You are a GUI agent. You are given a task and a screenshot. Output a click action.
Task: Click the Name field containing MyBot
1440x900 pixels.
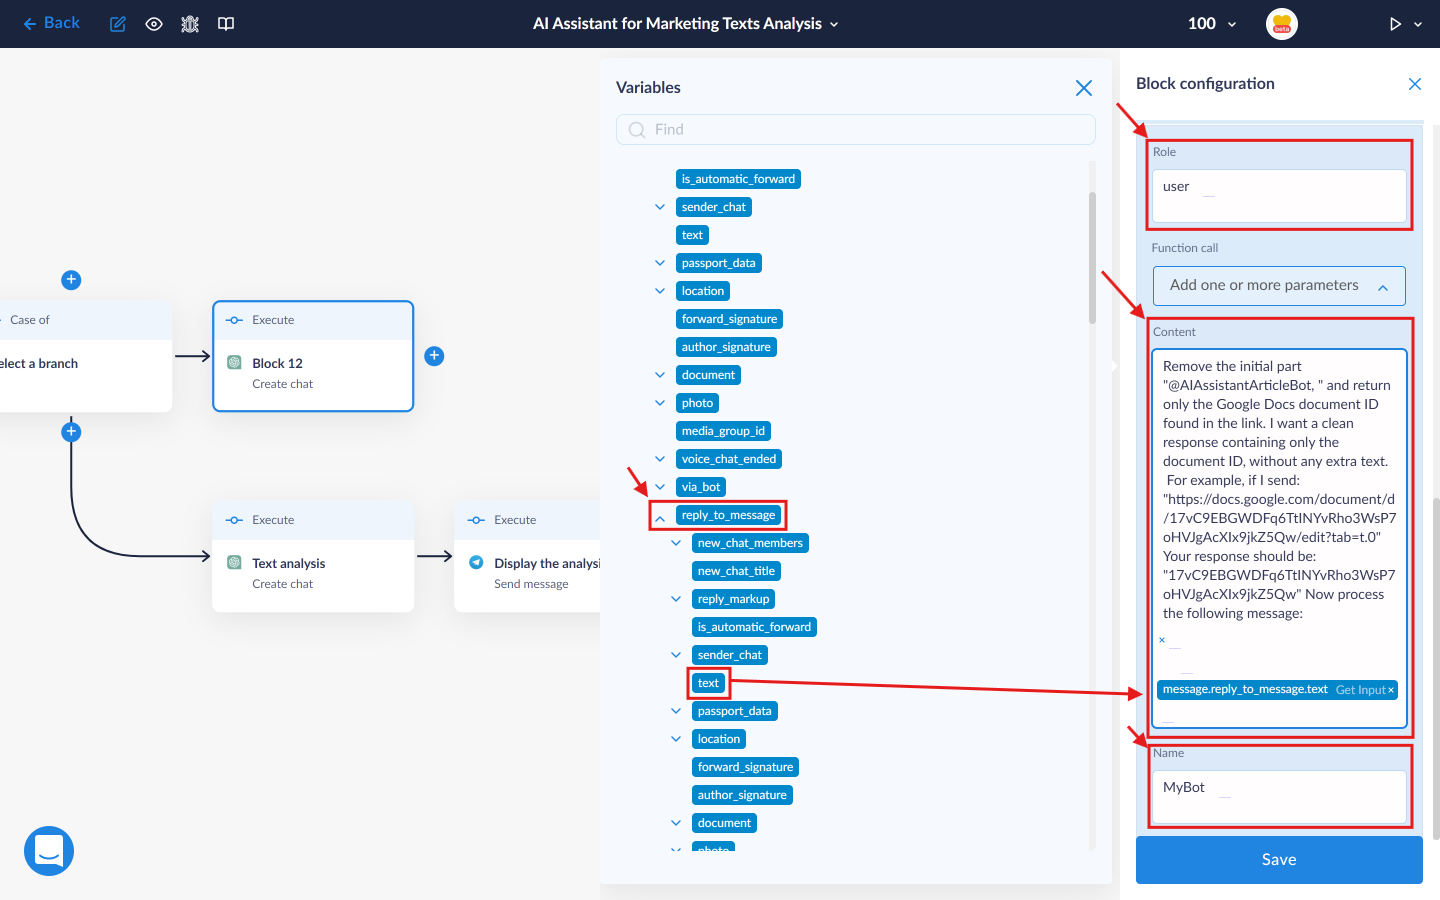(1279, 797)
